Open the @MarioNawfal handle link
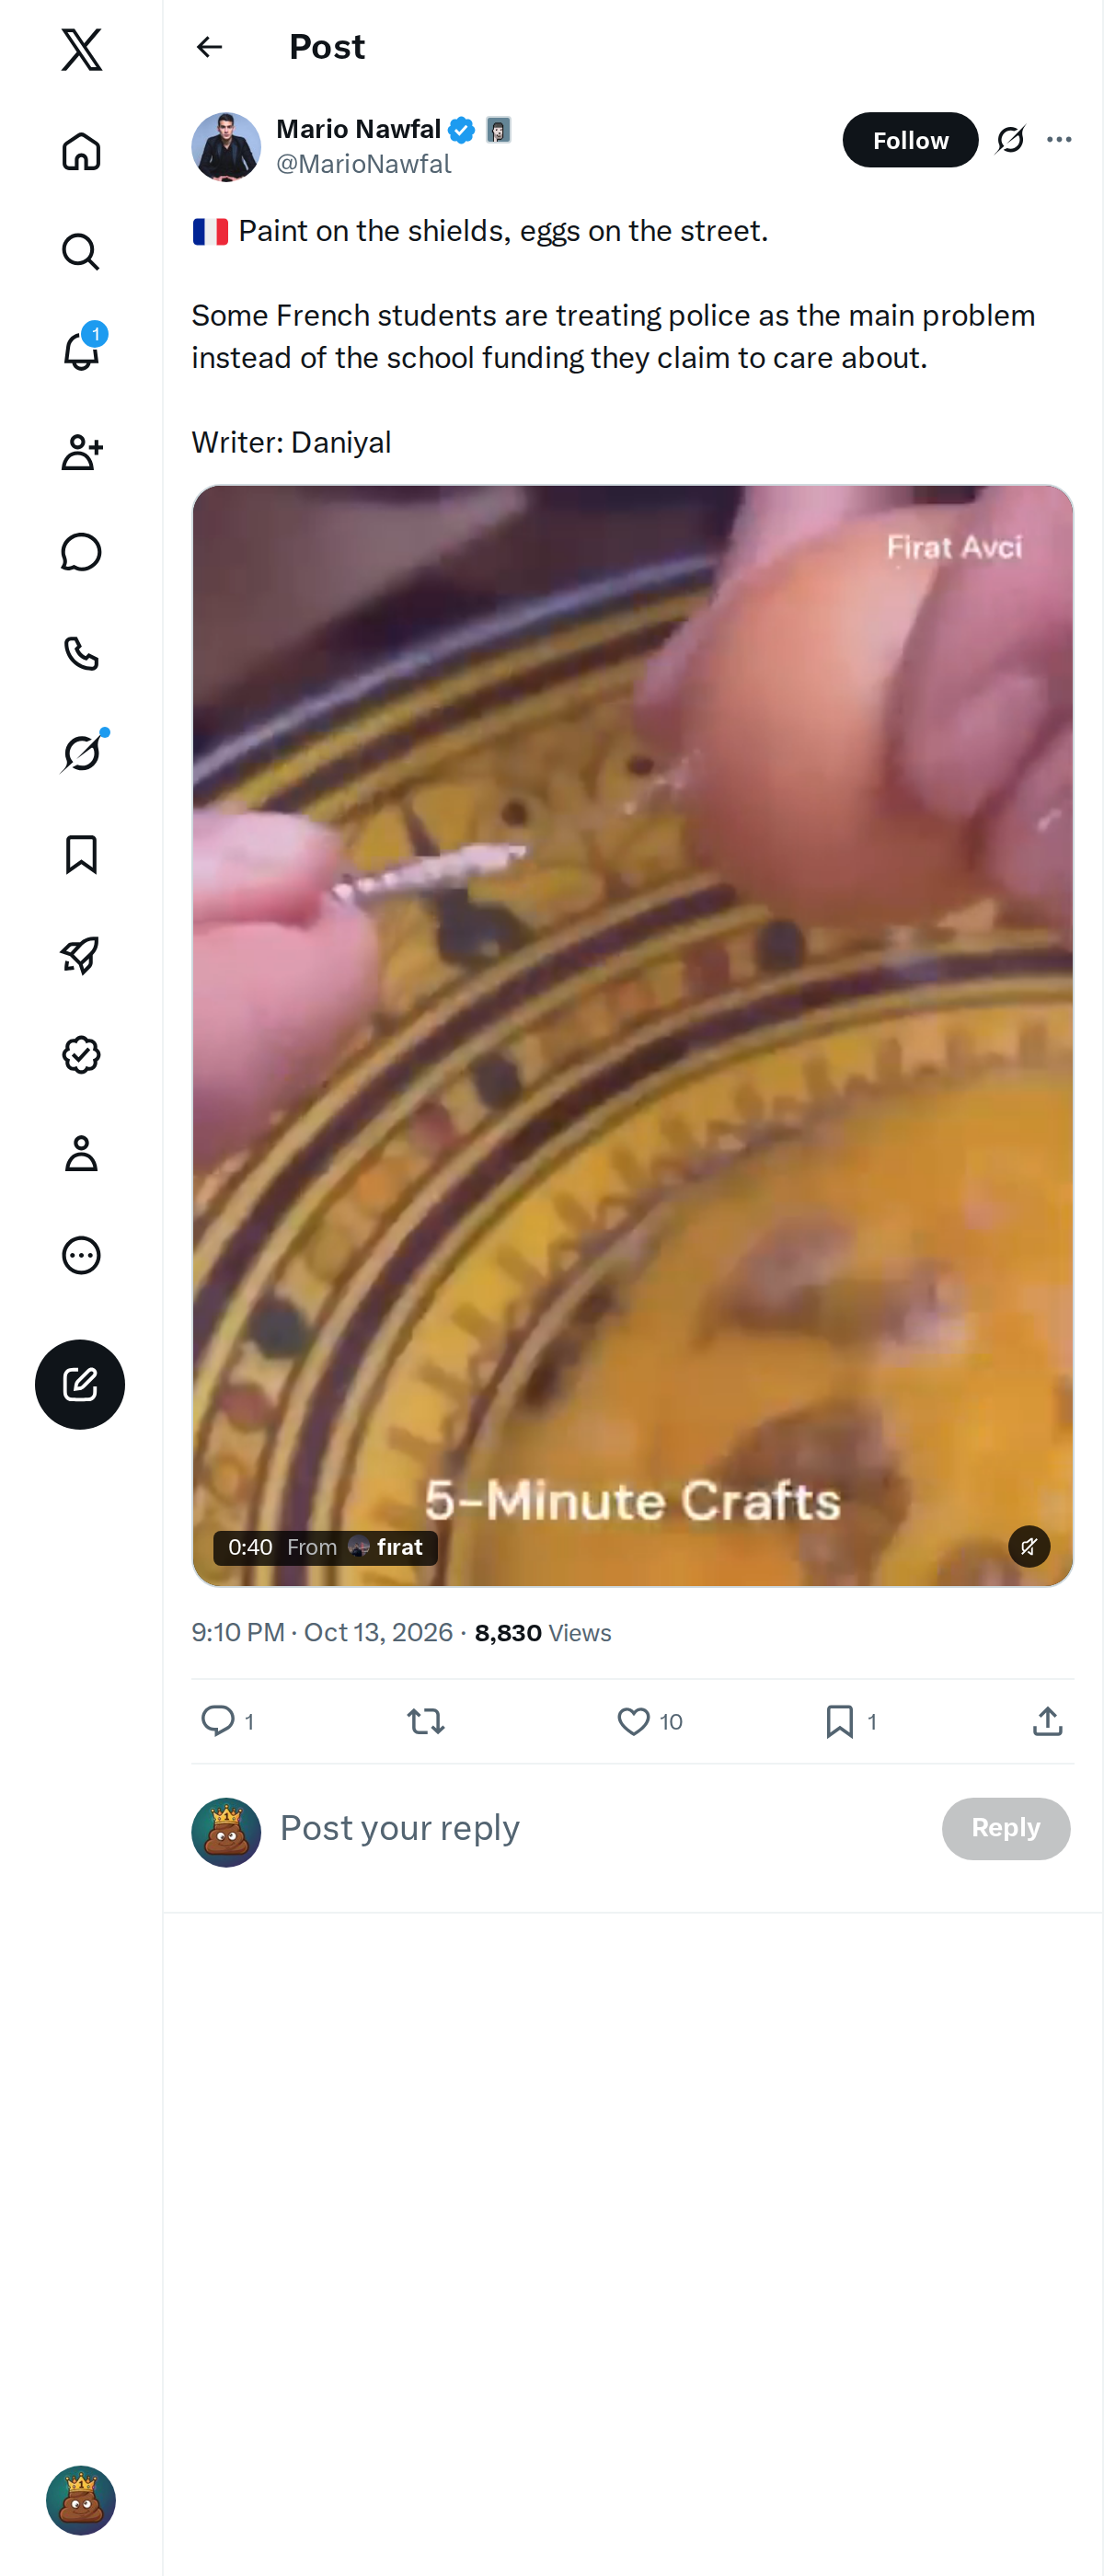 point(364,164)
